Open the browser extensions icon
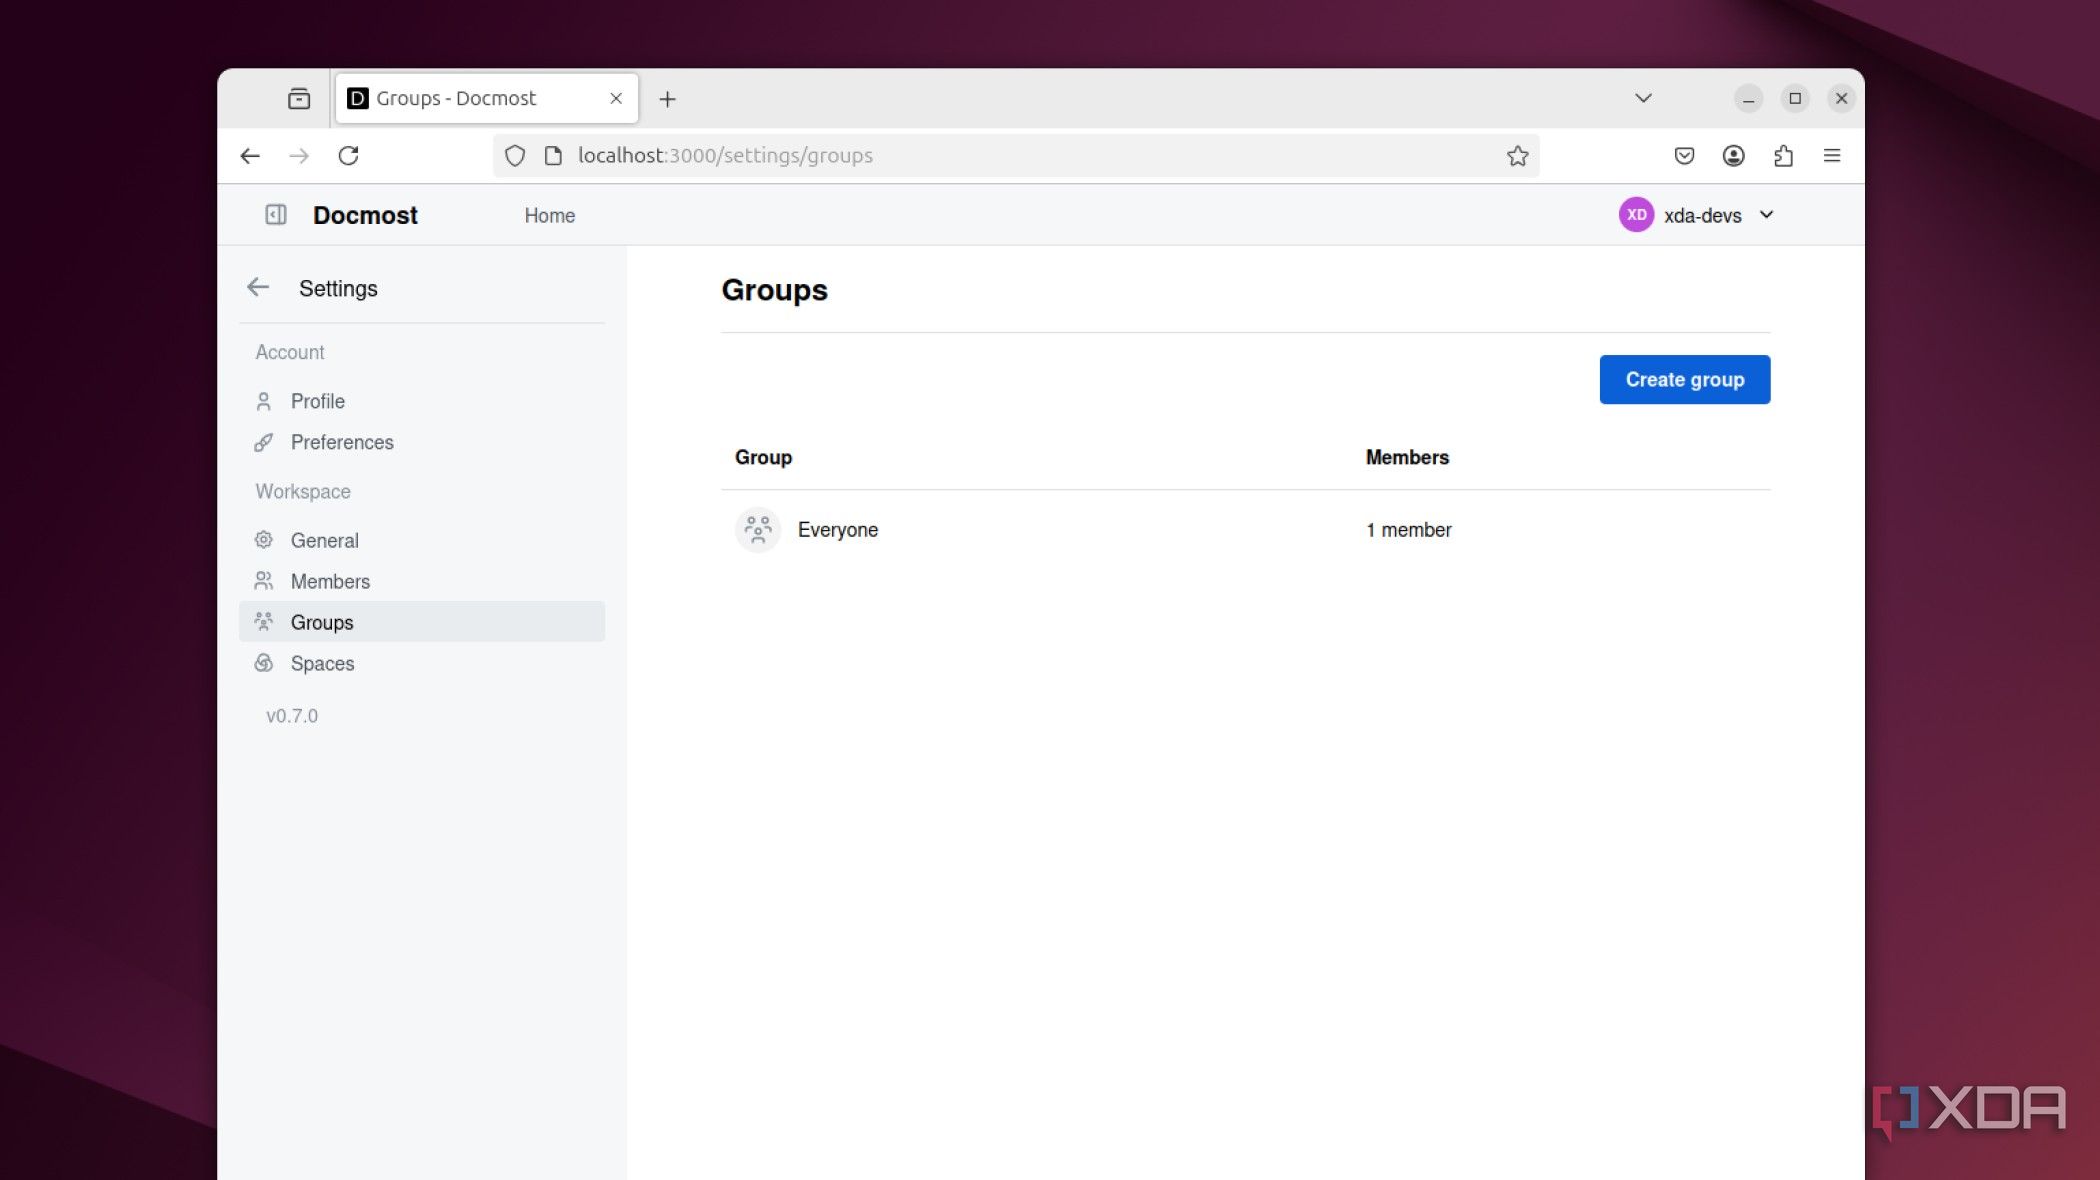 (1783, 156)
